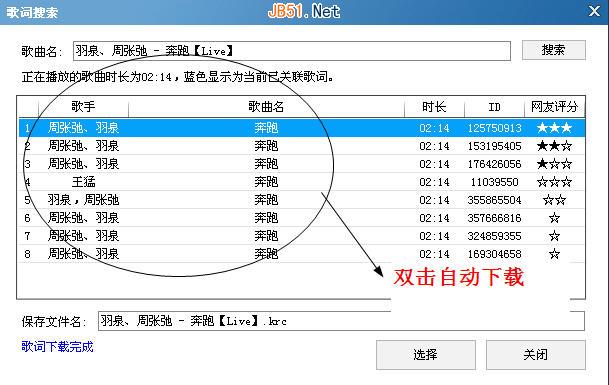Select row with singer 羽泉，周张弛
Image resolution: width=609 pixels, height=385 pixels.
click(302, 200)
